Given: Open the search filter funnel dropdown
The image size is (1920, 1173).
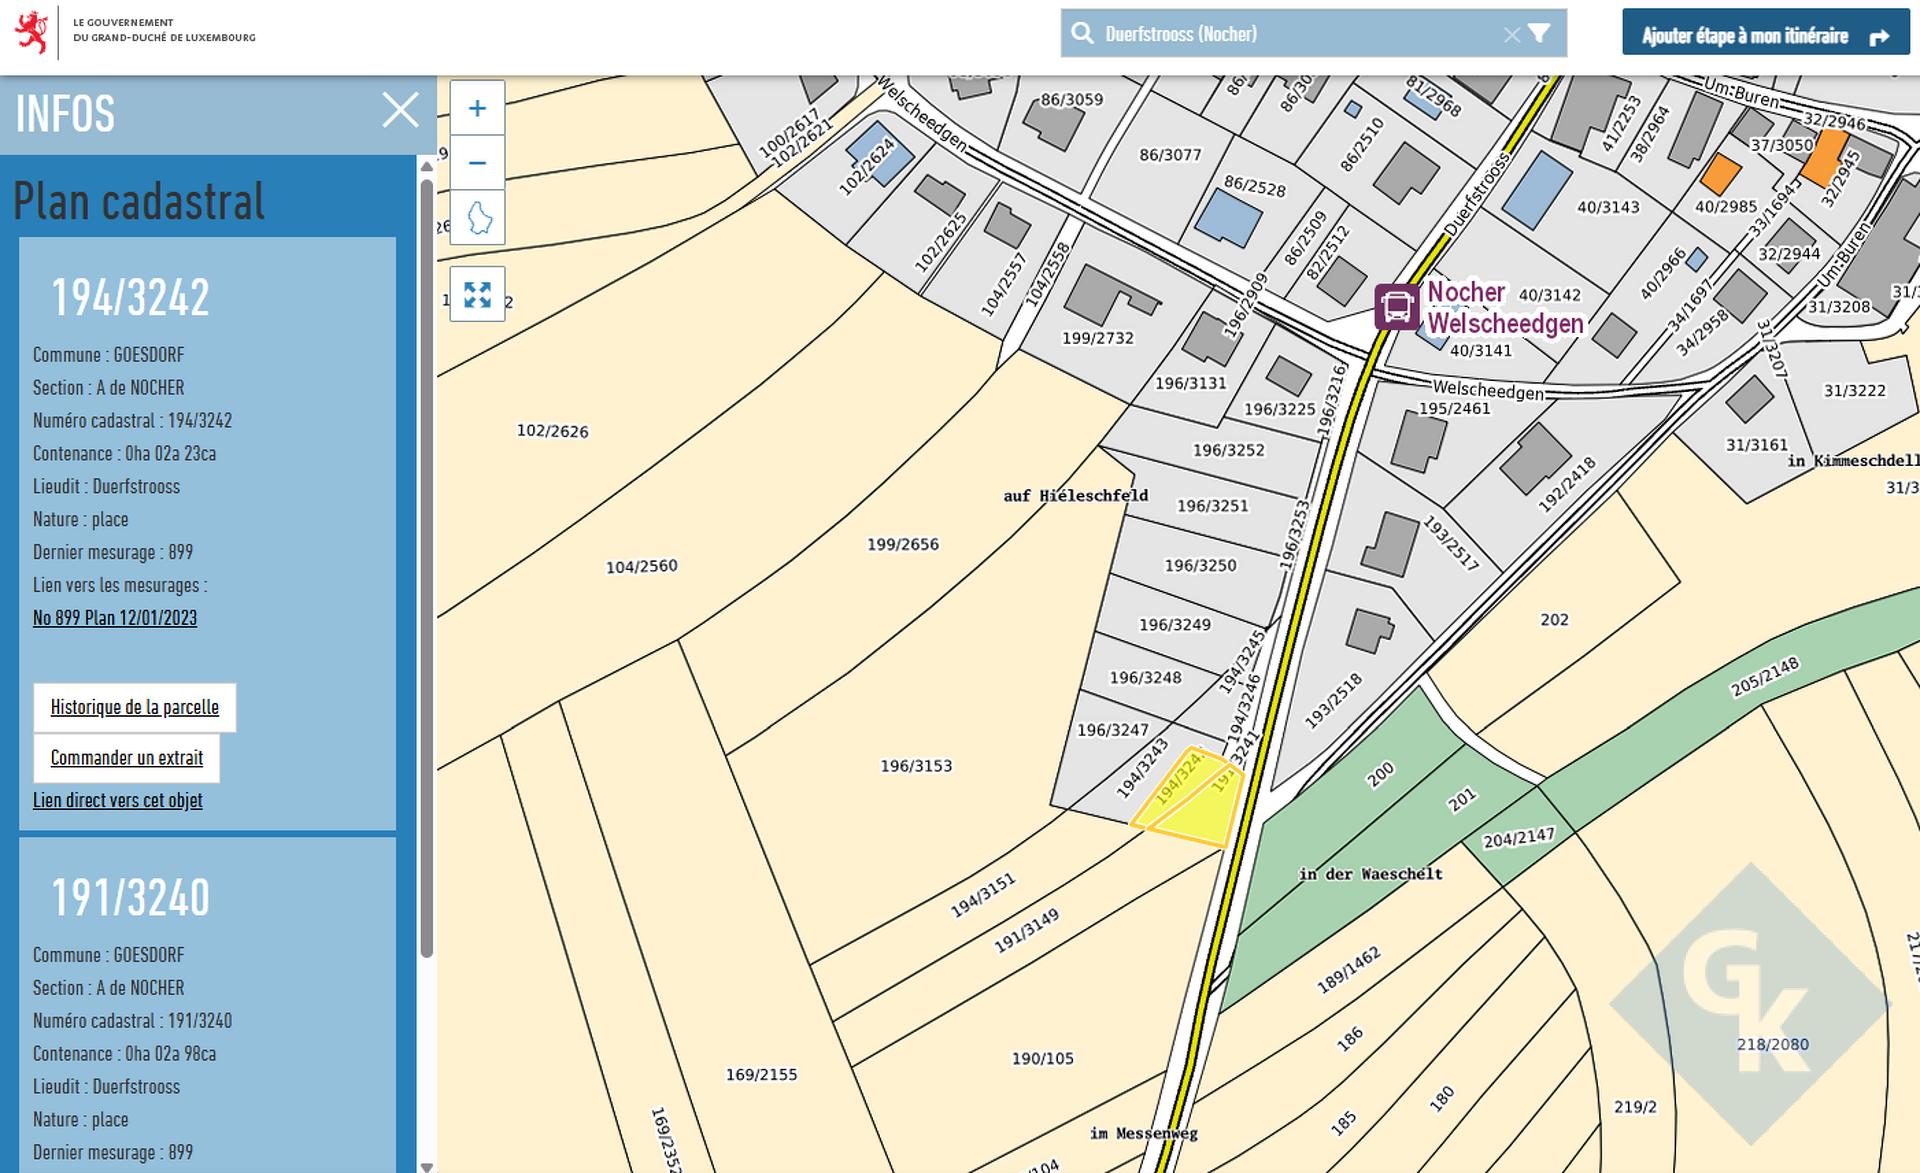Looking at the screenshot, I should [1540, 34].
